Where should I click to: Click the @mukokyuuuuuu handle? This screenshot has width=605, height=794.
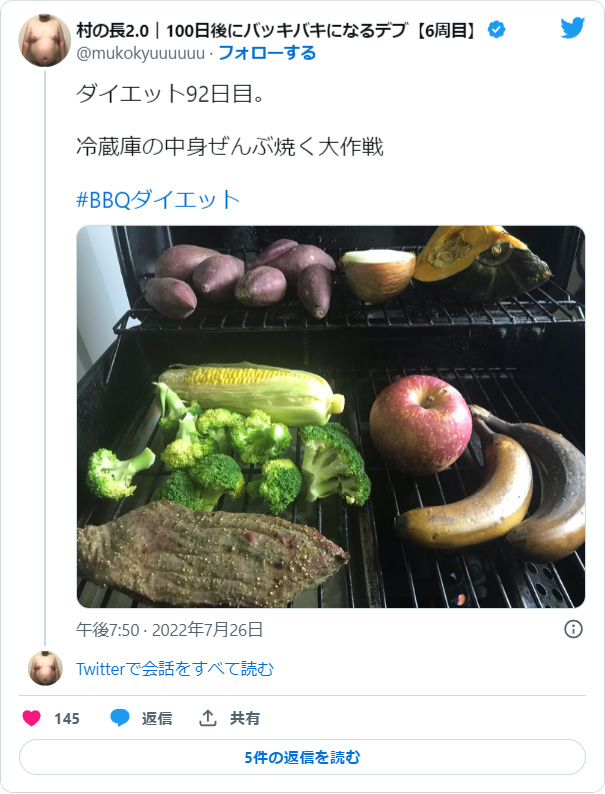click(x=140, y=52)
